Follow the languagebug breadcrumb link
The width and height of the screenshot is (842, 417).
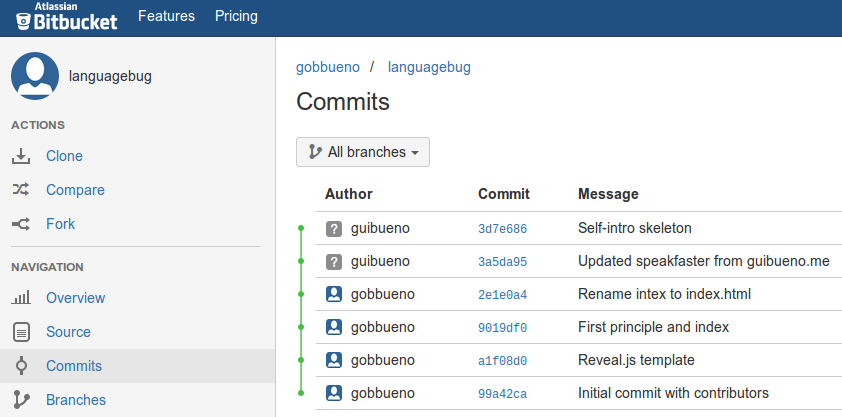pos(429,67)
